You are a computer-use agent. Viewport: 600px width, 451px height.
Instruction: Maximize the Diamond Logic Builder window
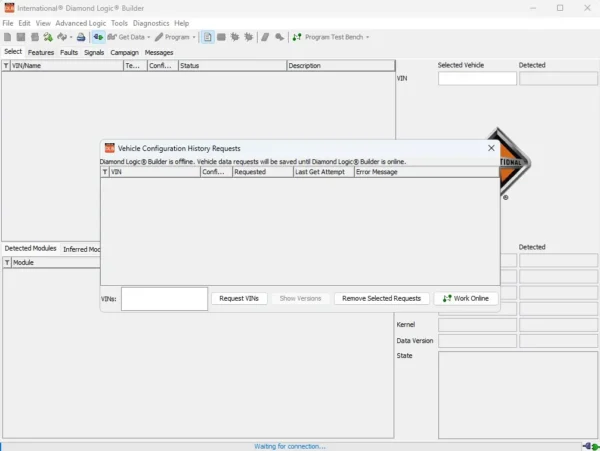560,8
